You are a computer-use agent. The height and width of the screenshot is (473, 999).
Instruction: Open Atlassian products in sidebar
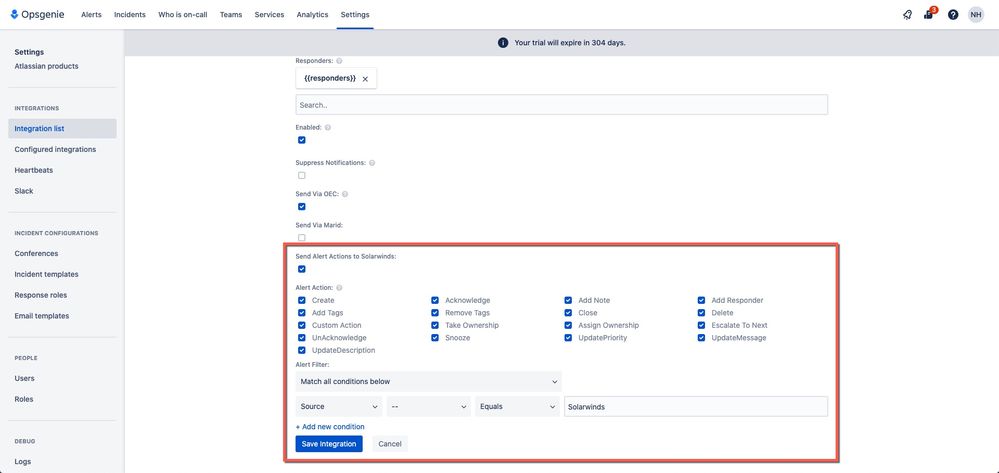(47, 66)
